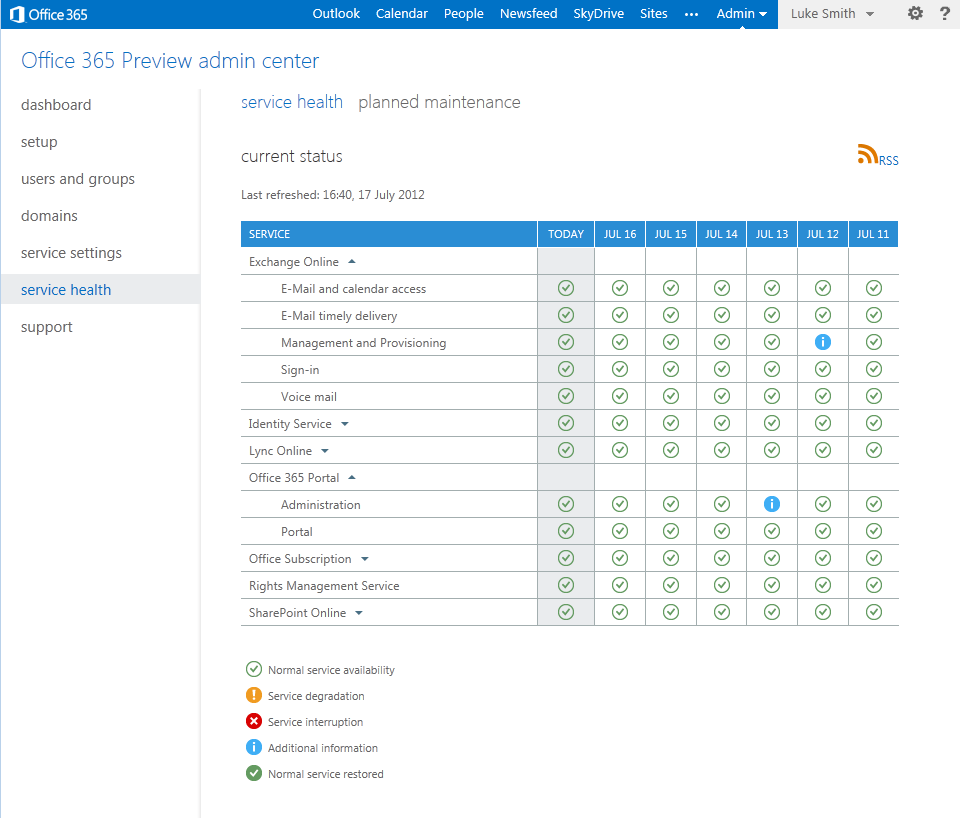Go to users and groups in sidebar
Screen dimensions: 960x818
(78, 179)
